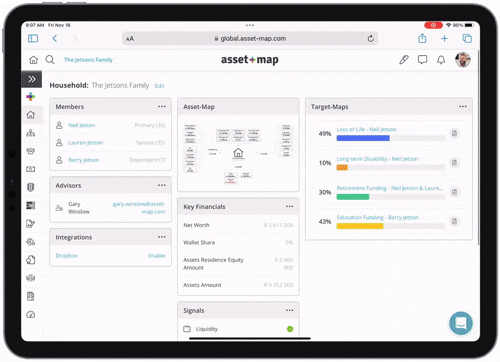Focus the global.asset-map.com address bar
Screen dimensions: 500x362
250,39
